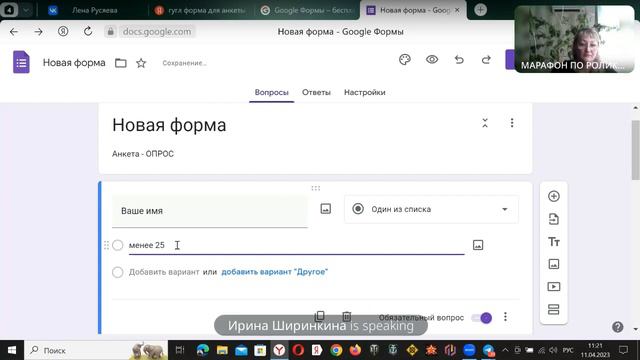
Task: View site security lock icon
Action: [110, 31]
